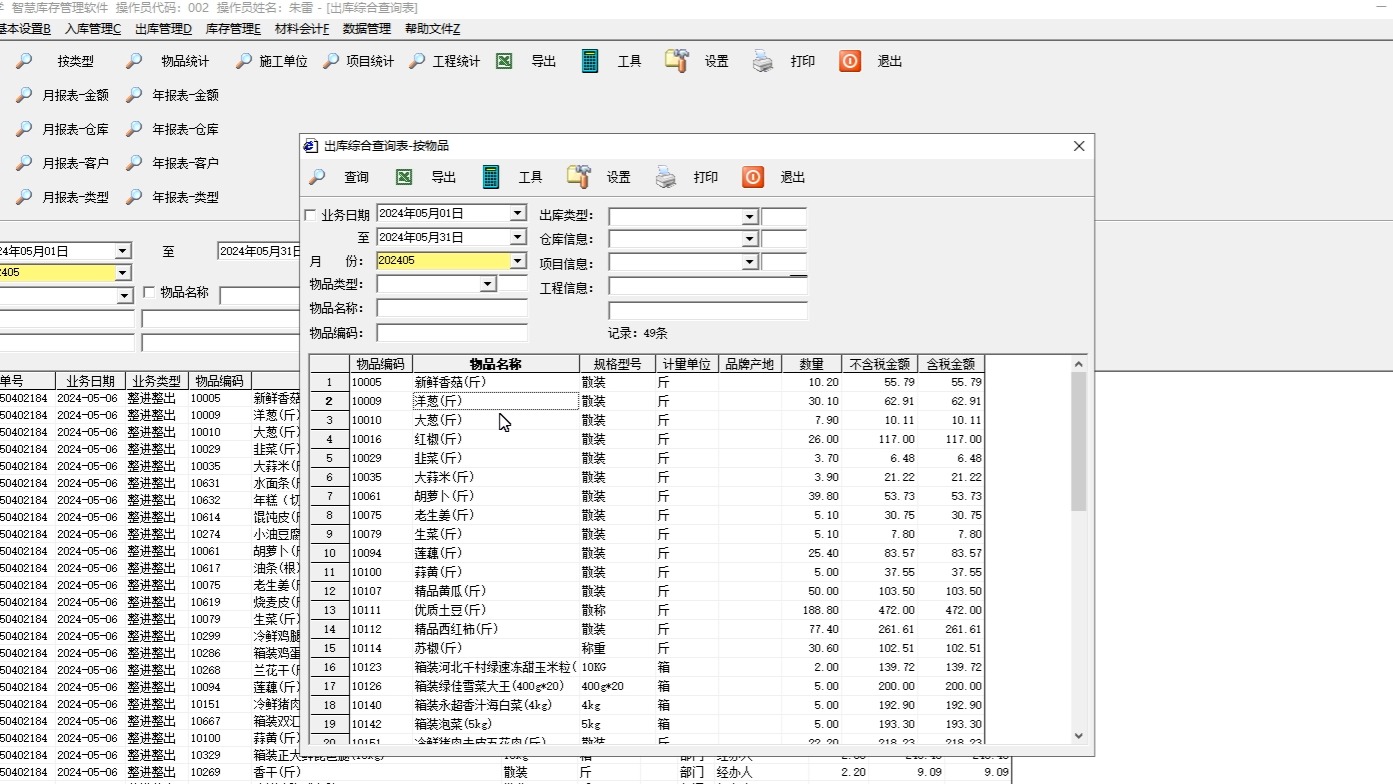Open 年报表-仓库 report icon
This screenshot has height=784, width=1393.
pyautogui.click(x=134, y=129)
